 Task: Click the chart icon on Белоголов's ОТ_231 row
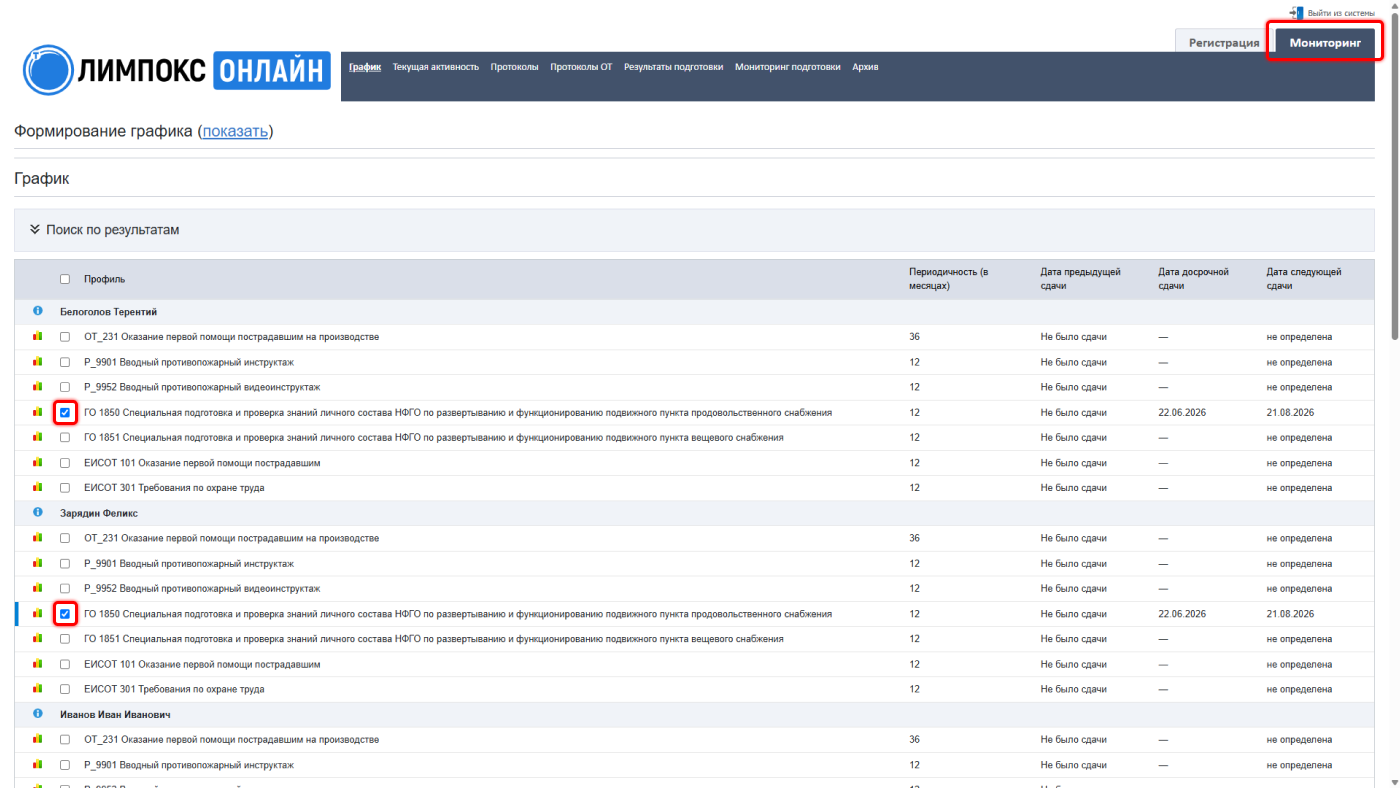coord(38,337)
